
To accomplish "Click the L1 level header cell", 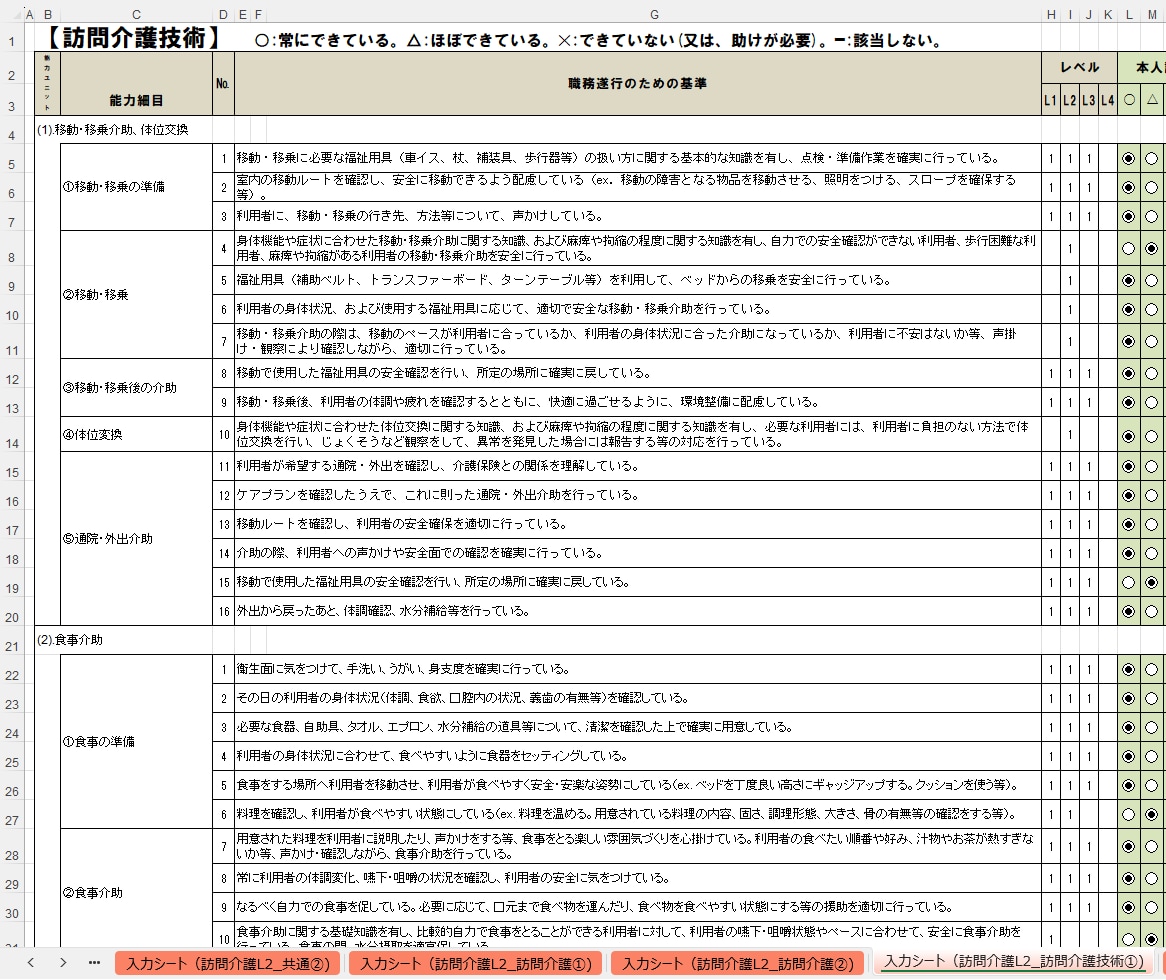I will click(x=1050, y=100).
